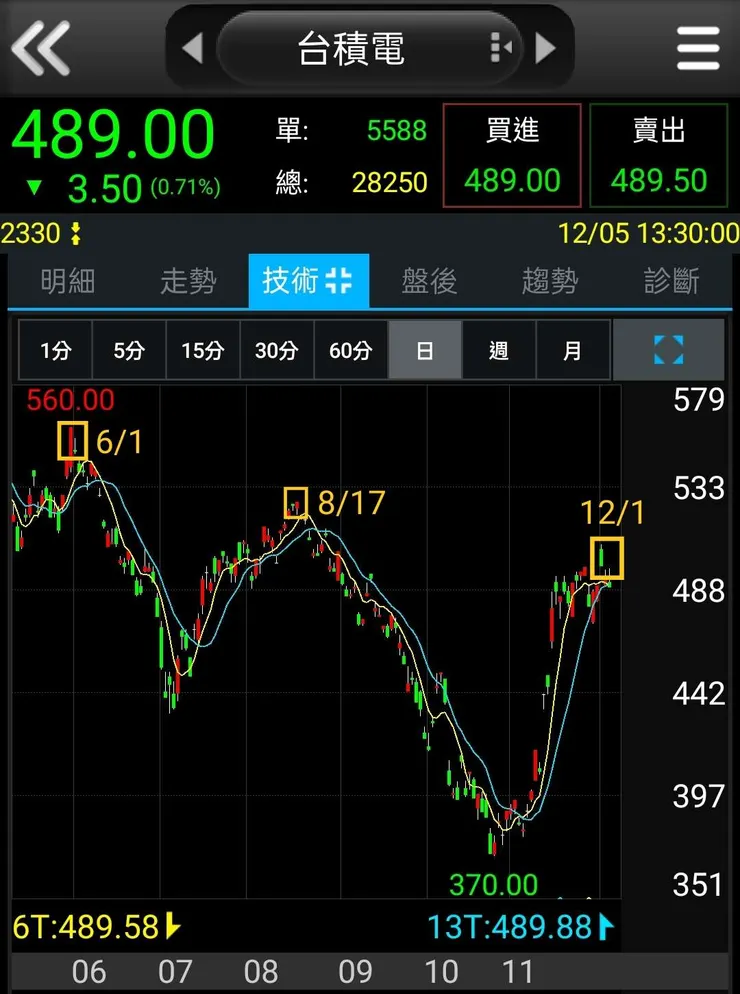Image resolution: width=740 pixels, height=994 pixels.
Task: Go to previous stock with left arrow
Action: coord(193,48)
